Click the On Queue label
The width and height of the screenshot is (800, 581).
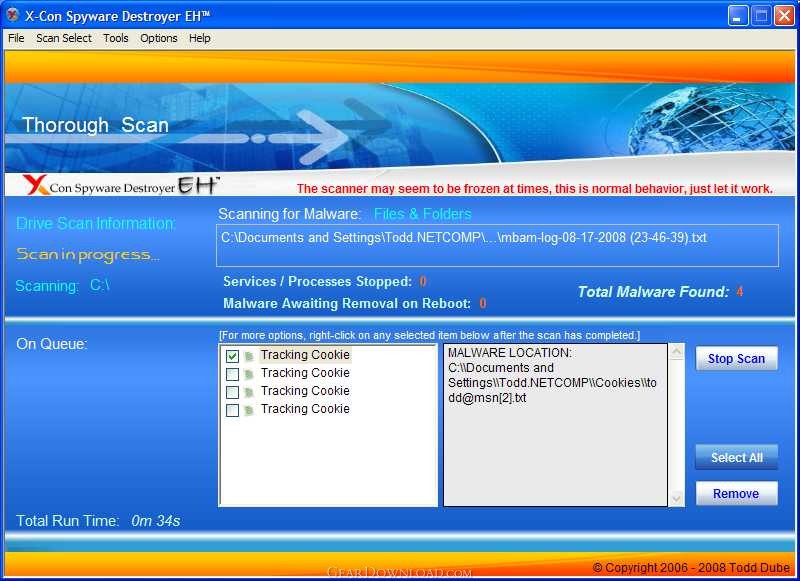52,344
